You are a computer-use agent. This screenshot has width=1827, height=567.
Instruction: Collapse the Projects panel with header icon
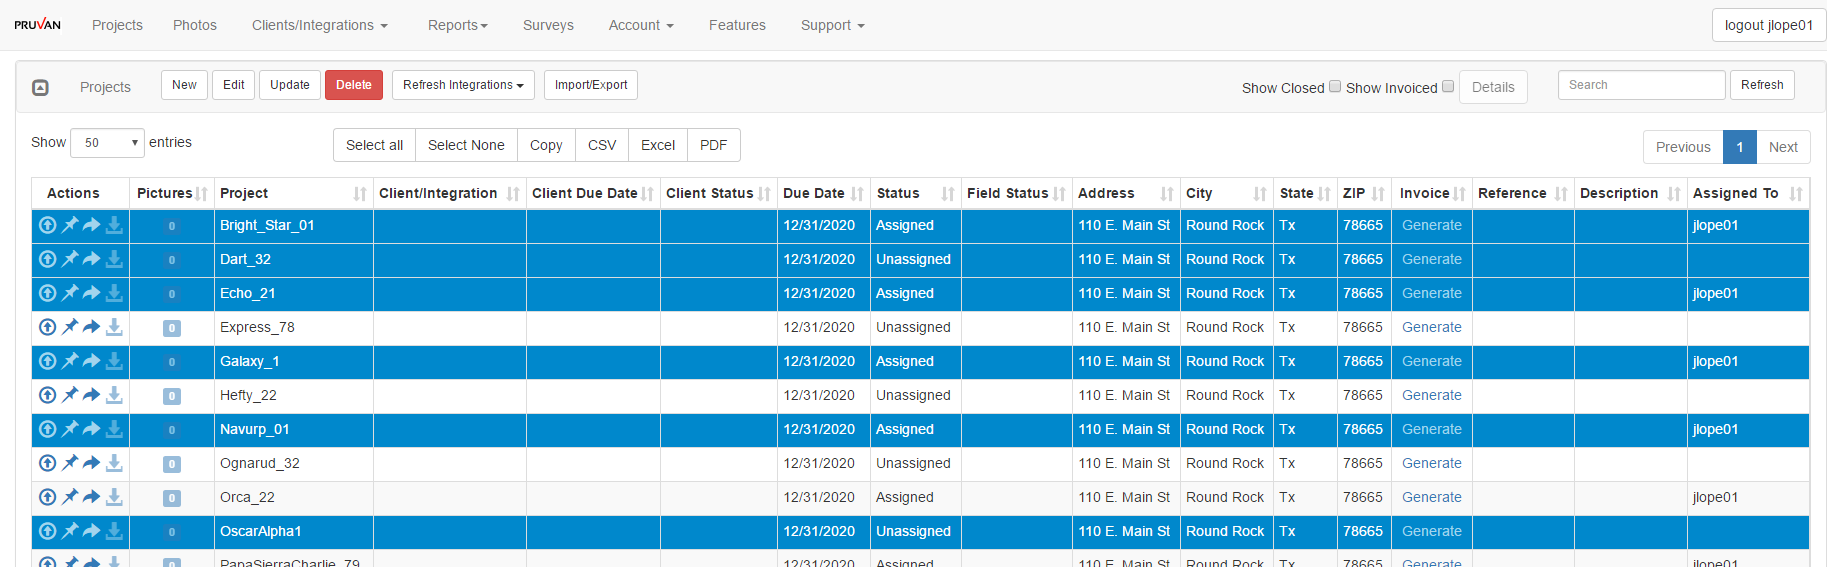pyautogui.click(x=40, y=88)
